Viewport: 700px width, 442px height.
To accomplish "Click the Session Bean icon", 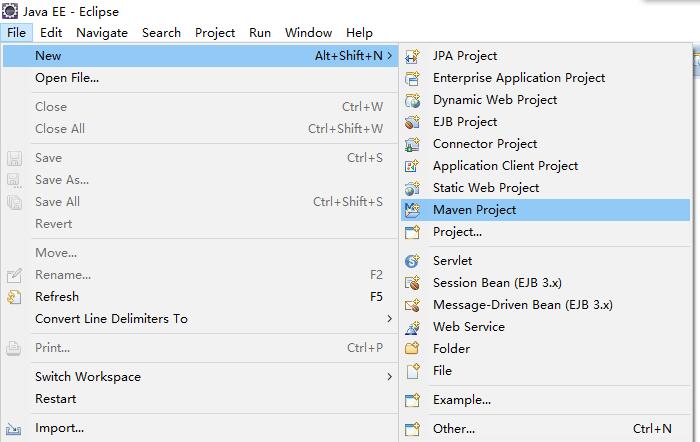I will click(x=412, y=283).
